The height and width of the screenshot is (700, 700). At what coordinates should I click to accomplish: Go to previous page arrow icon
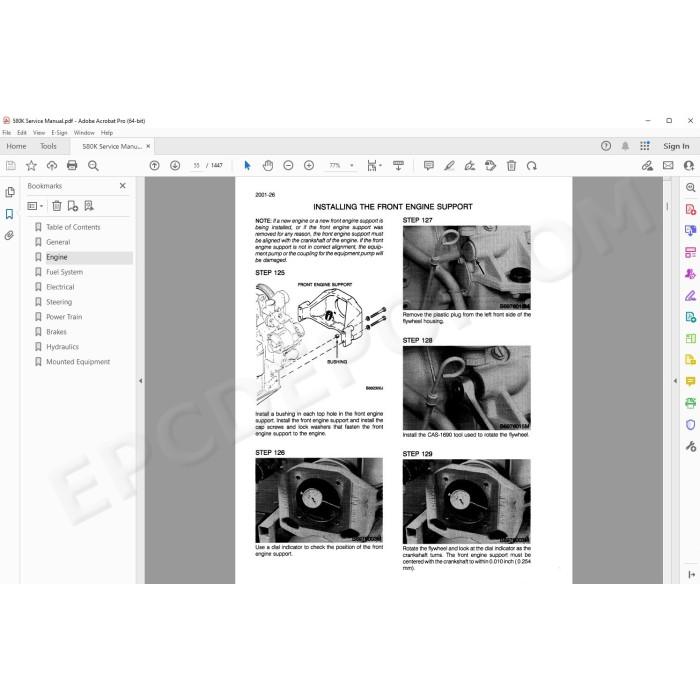point(154,166)
